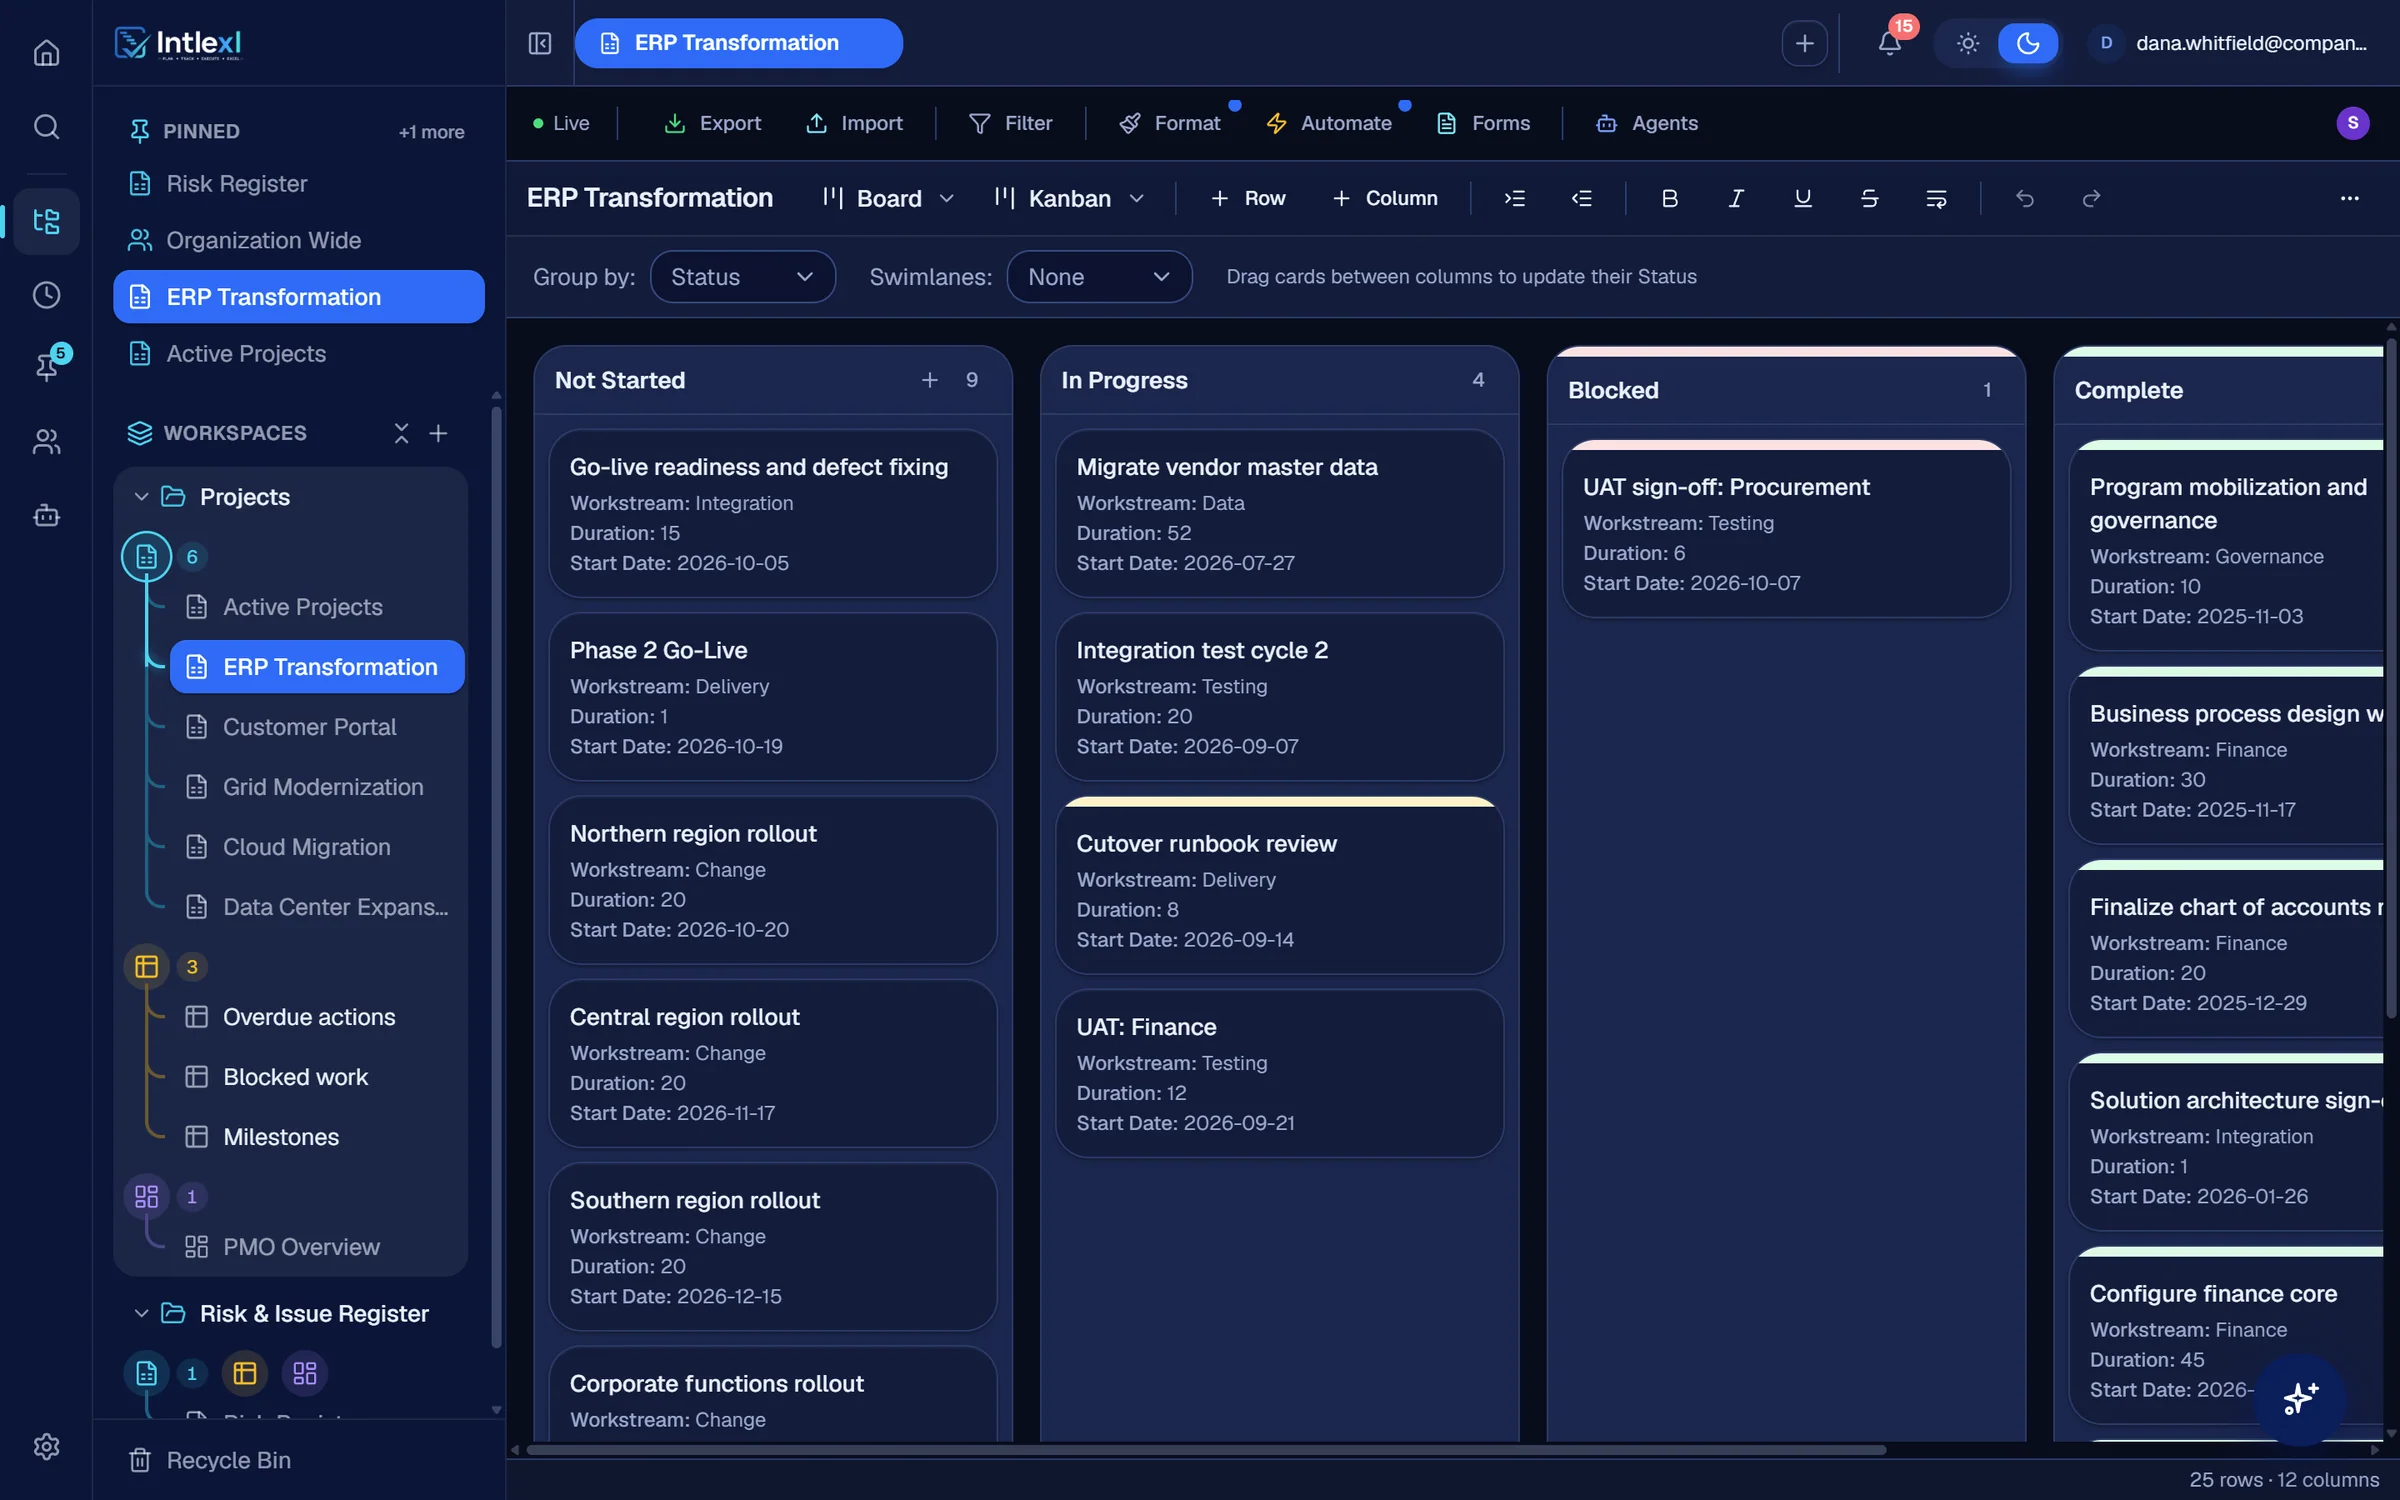The width and height of the screenshot is (2400, 1500).
Task: Open the Kanban layout dropdown
Action: [x=1069, y=198]
